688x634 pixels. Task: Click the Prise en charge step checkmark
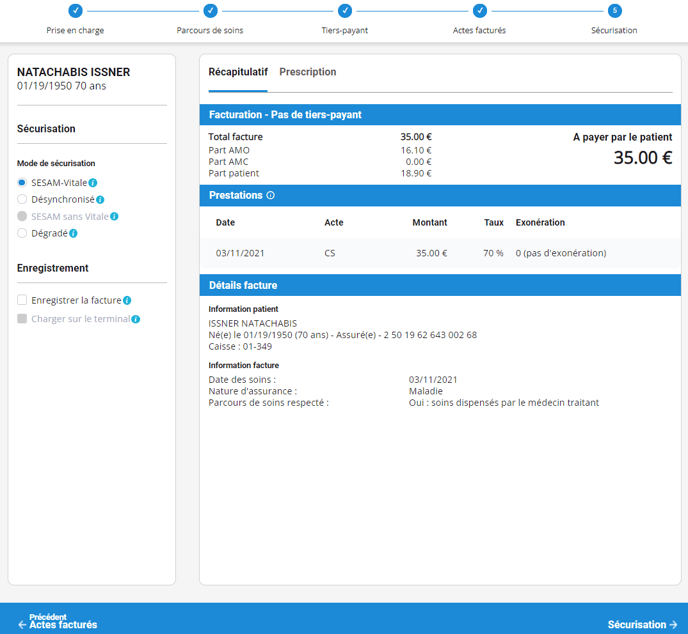75,11
